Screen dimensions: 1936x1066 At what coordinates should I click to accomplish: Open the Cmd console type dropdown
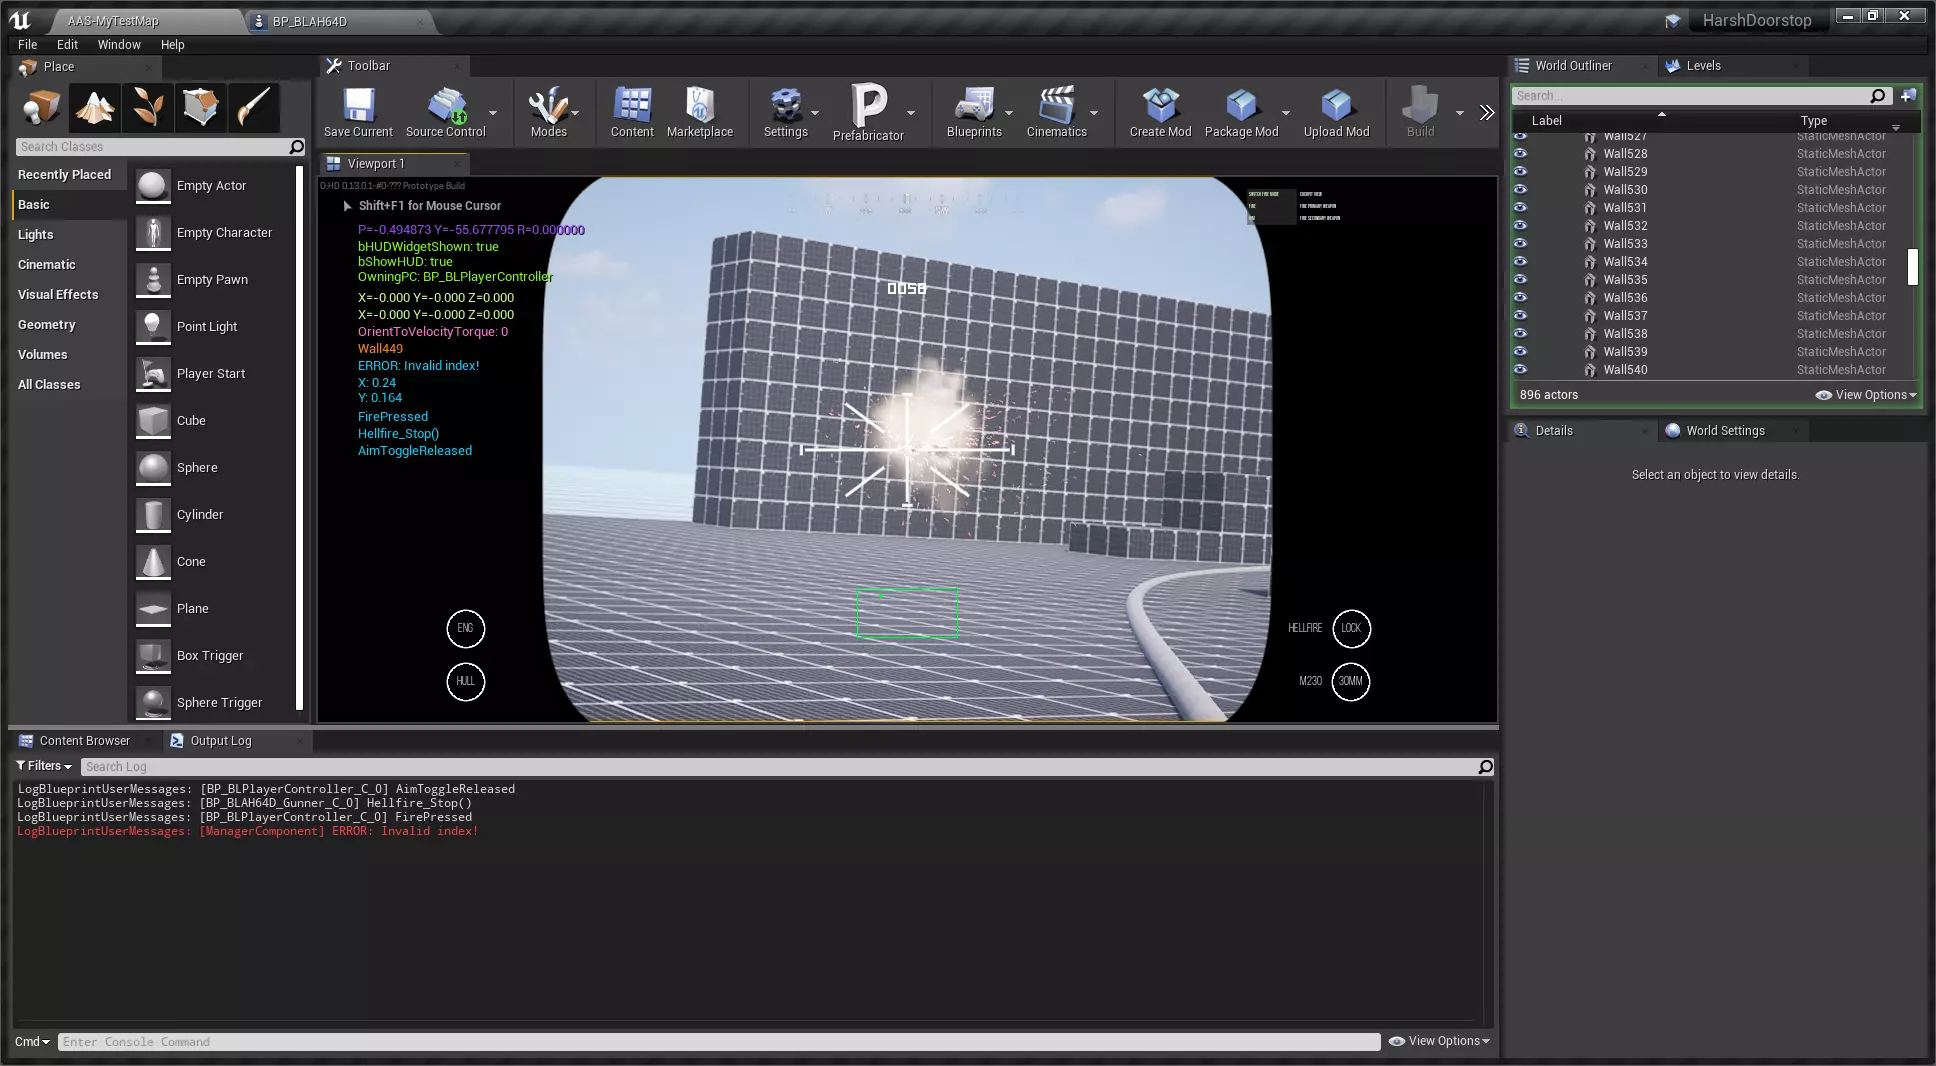tap(32, 1042)
